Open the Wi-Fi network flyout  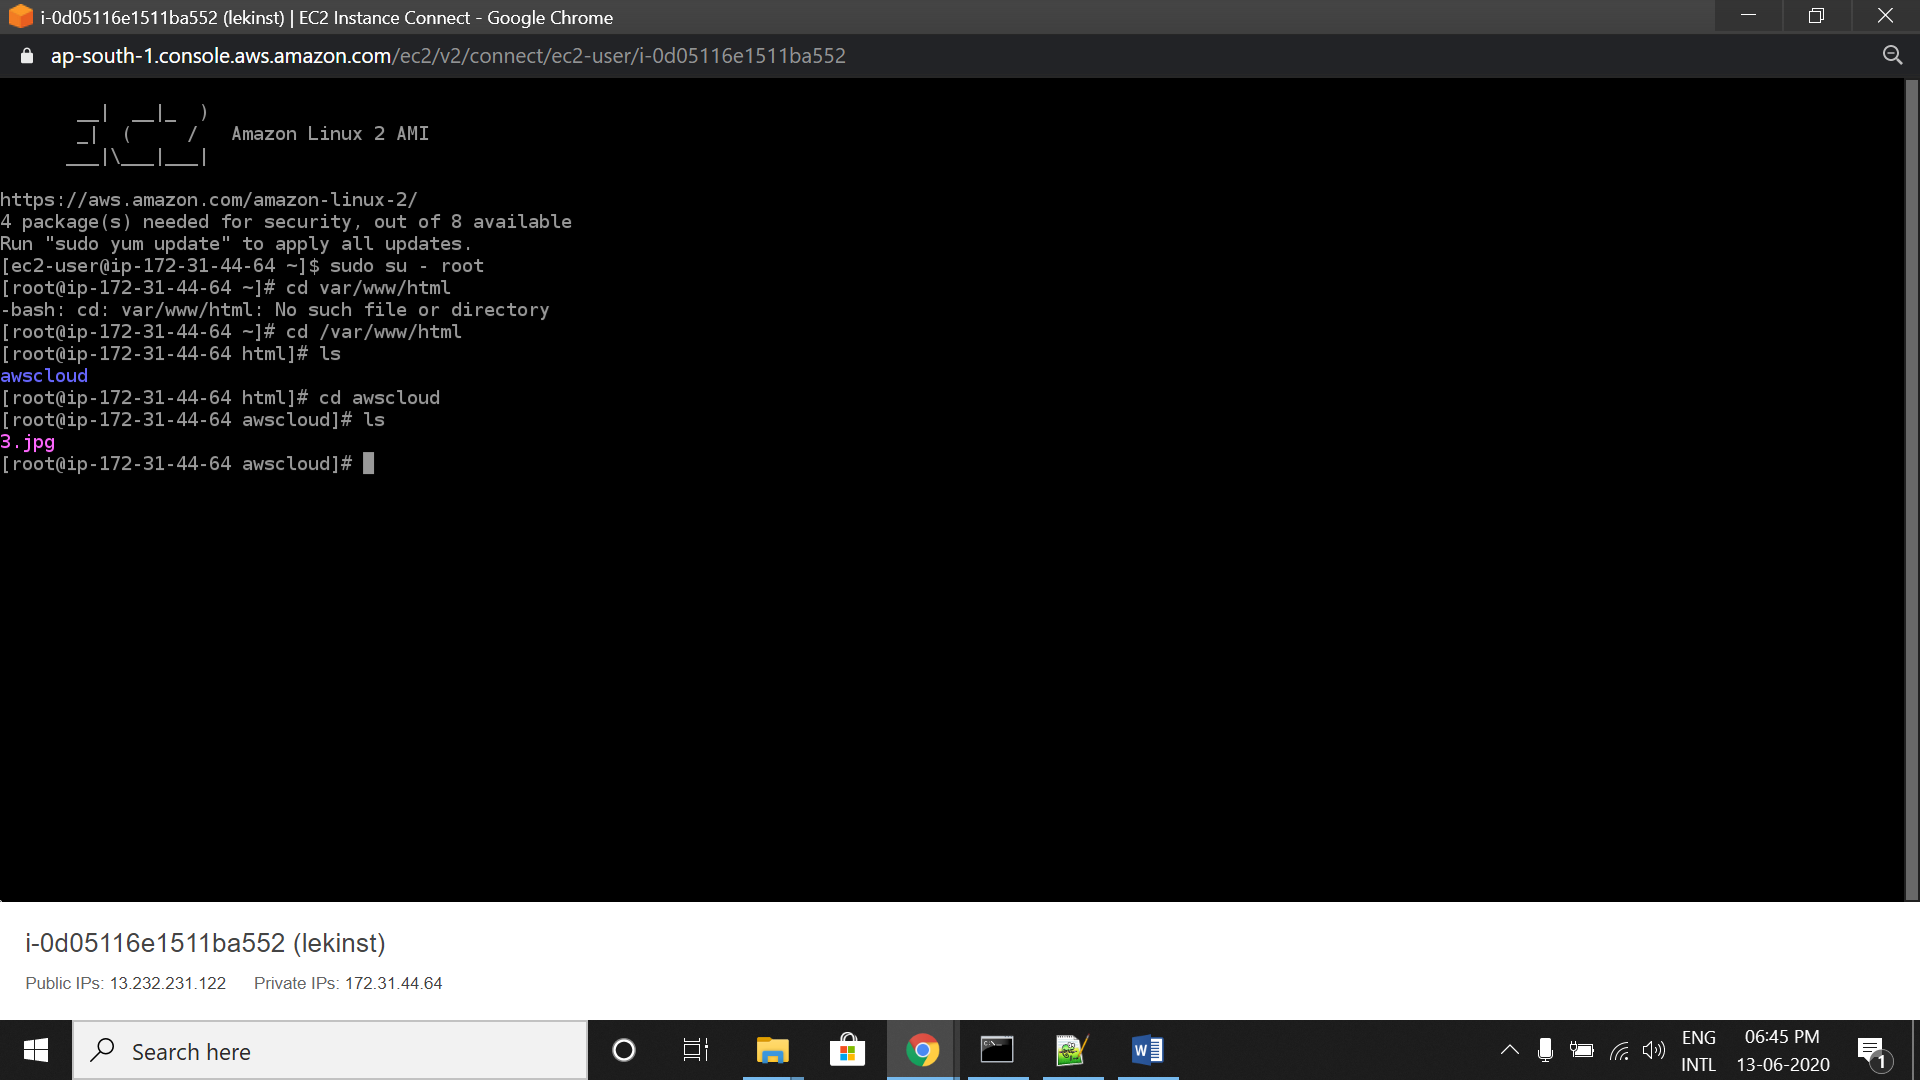point(1619,1050)
